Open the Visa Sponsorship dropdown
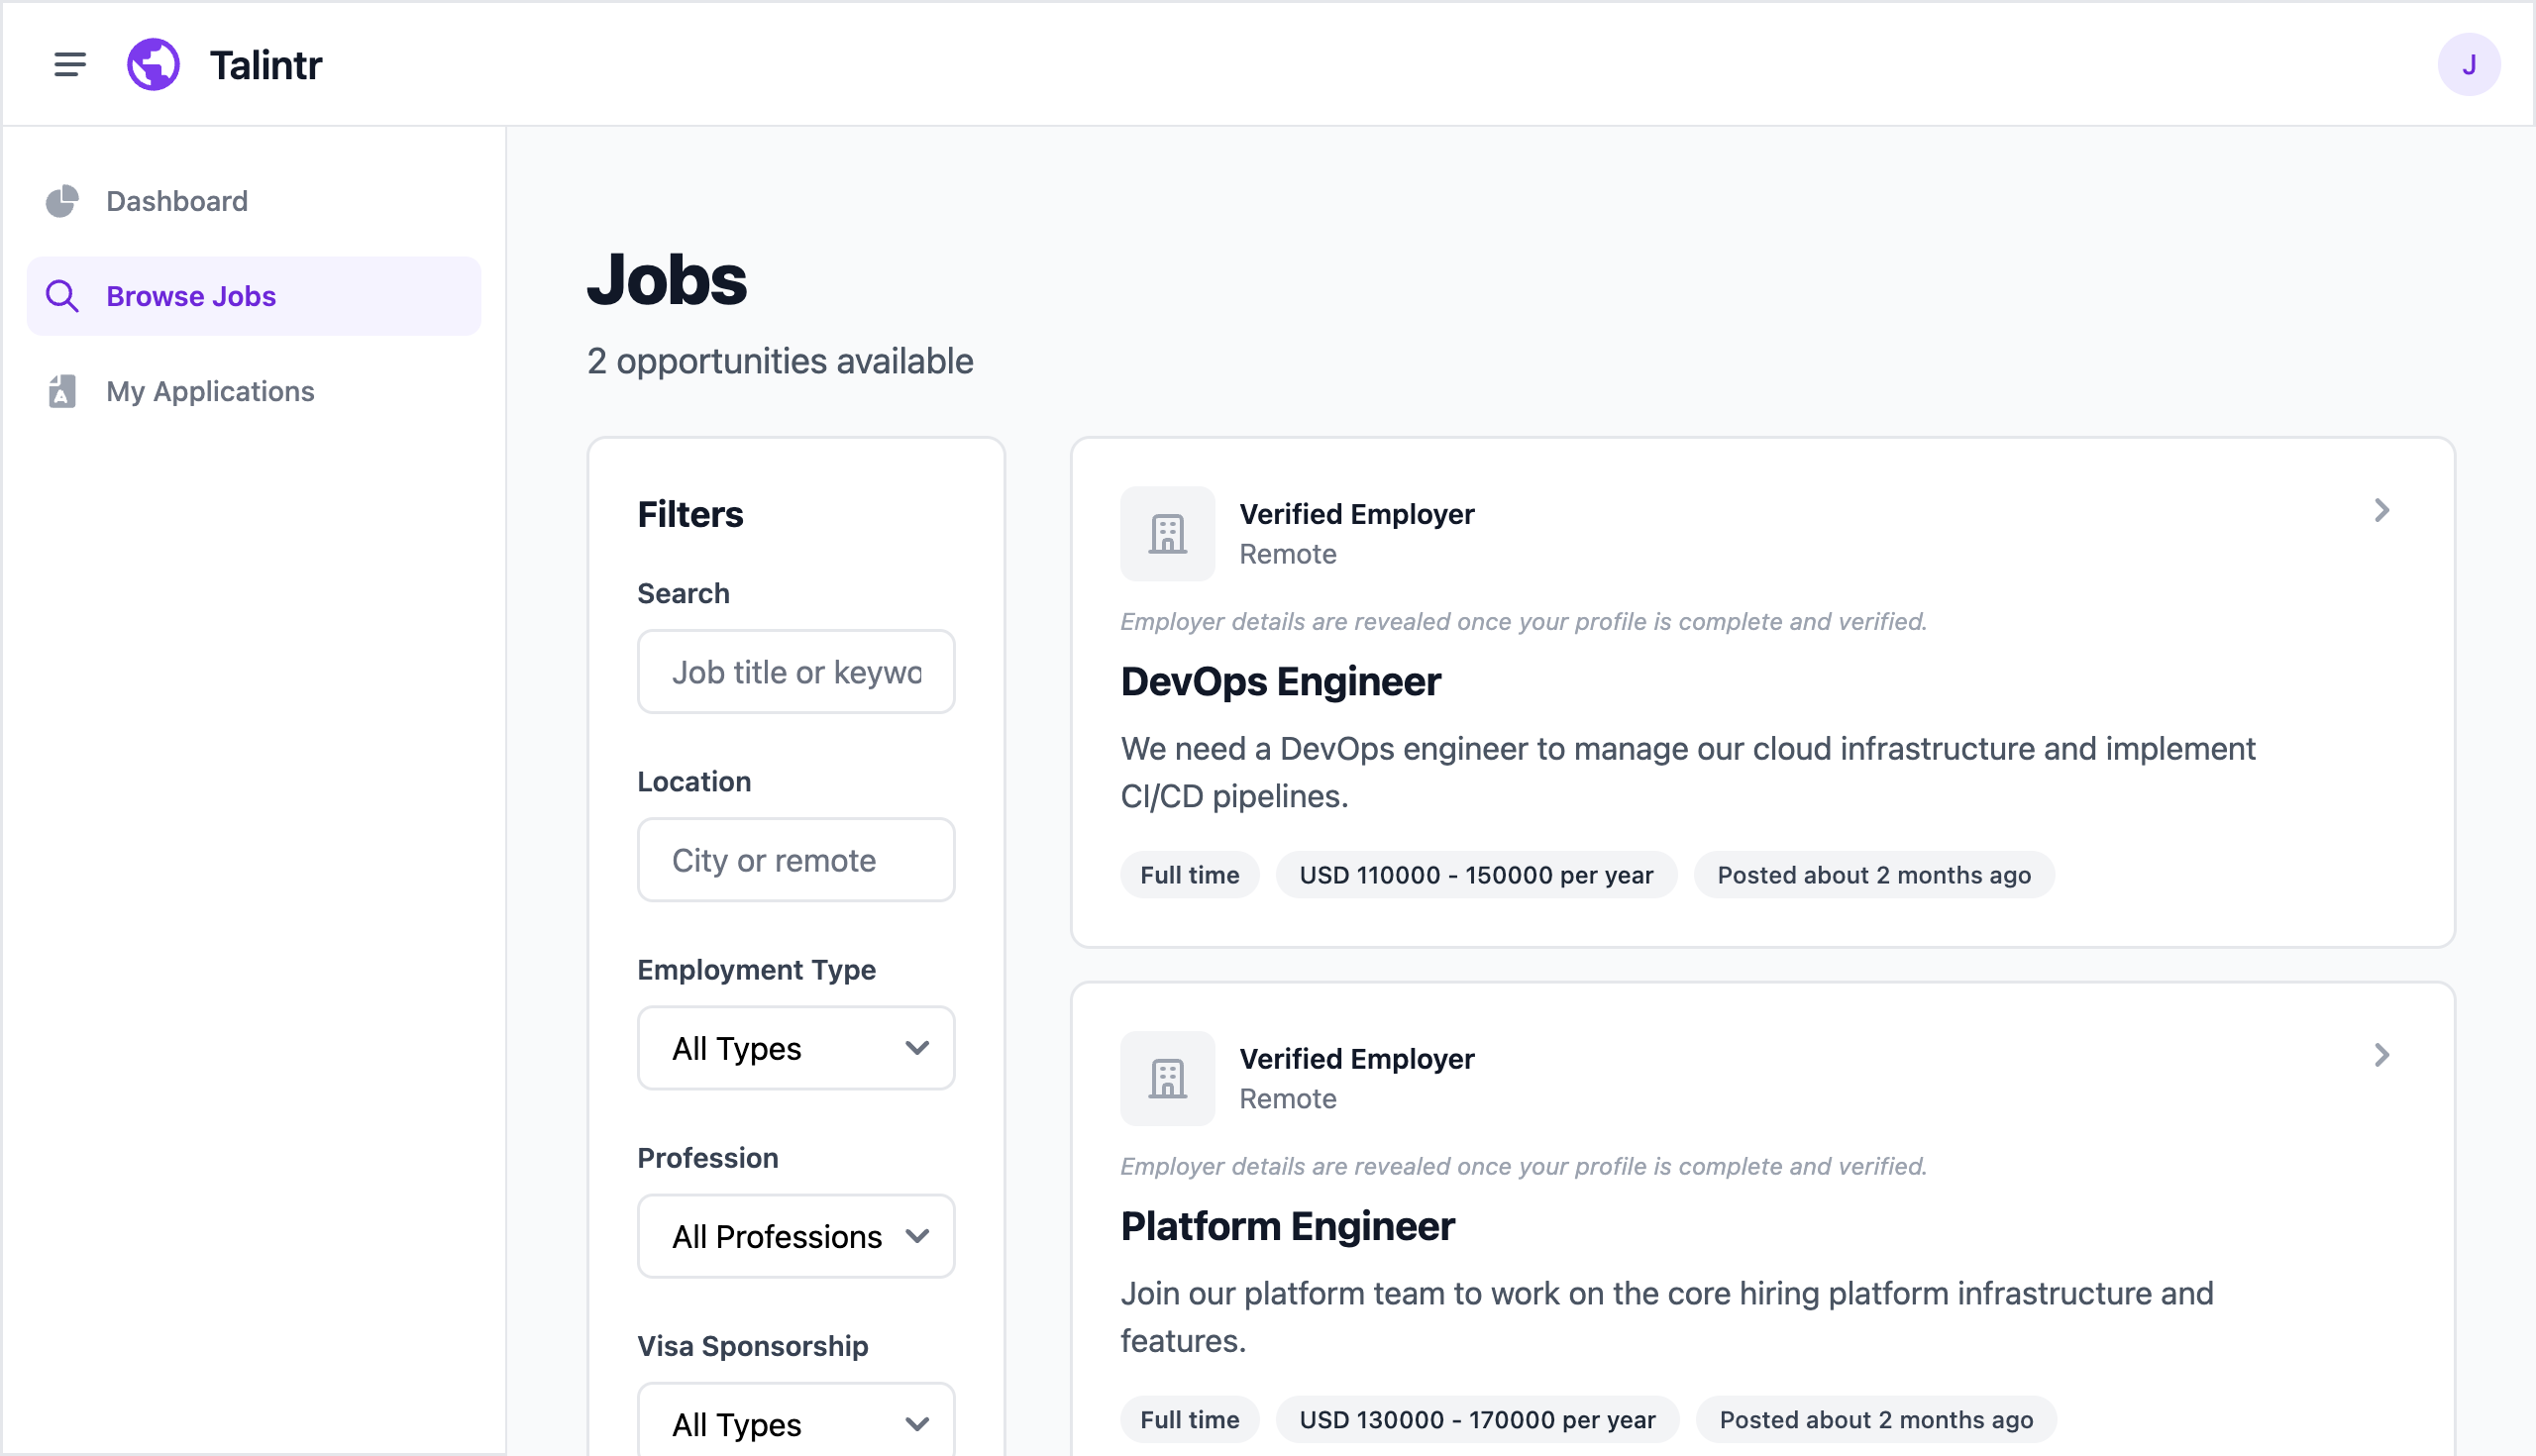 click(795, 1422)
